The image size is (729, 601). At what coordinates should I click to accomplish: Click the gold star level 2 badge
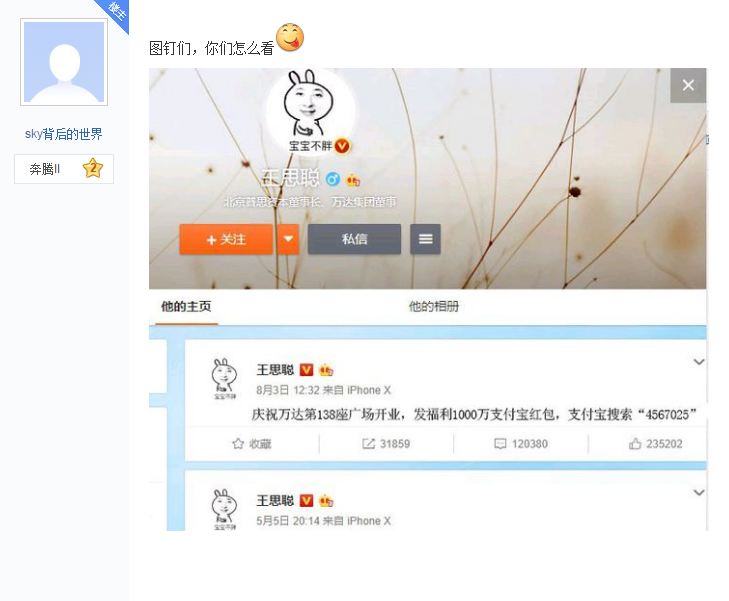(x=93, y=168)
